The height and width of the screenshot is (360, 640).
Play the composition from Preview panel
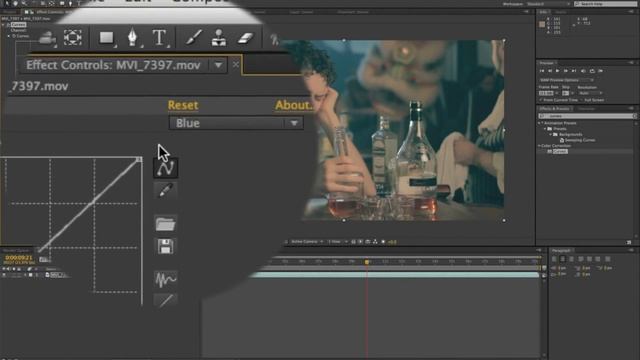[x=558, y=71]
